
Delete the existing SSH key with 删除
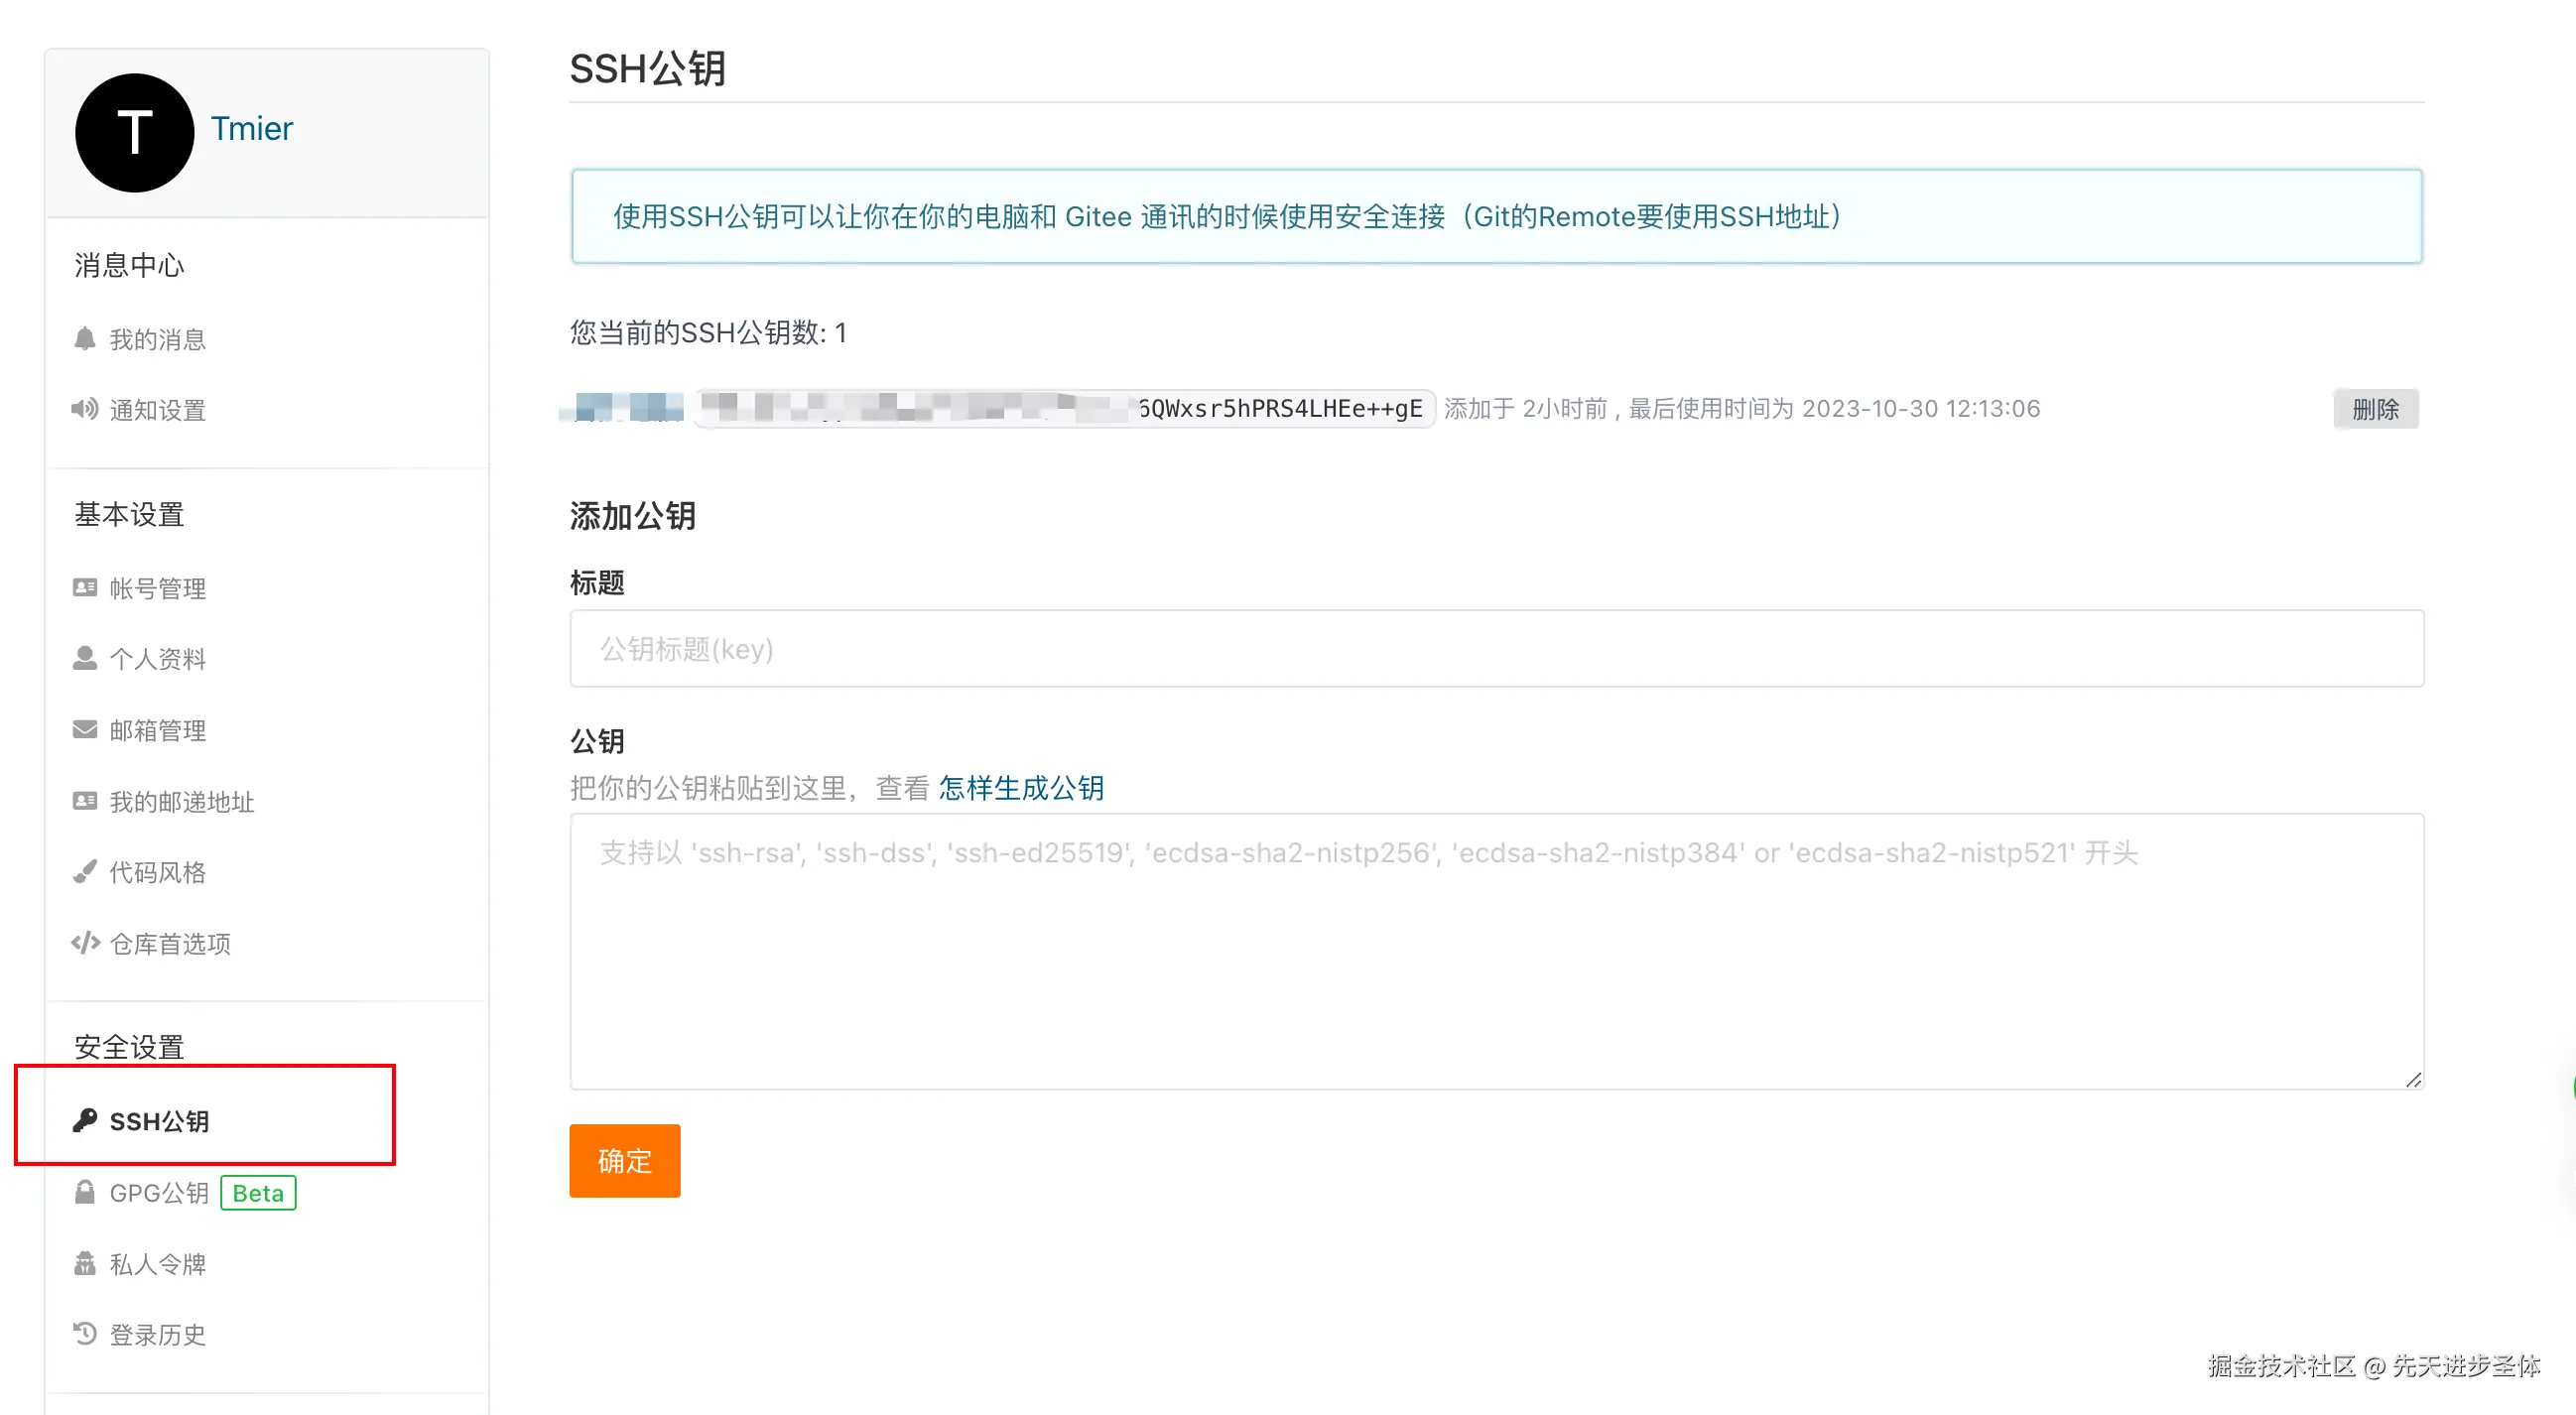pos(2375,409)
